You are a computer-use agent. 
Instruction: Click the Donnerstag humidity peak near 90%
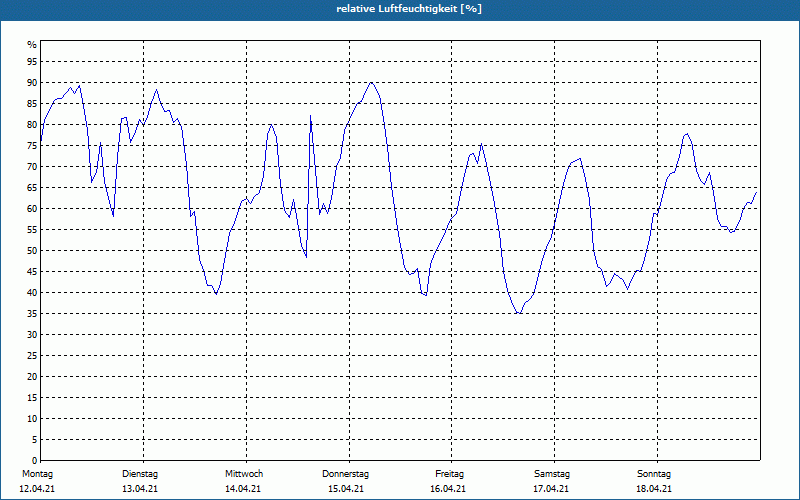(x=371, y=83)
